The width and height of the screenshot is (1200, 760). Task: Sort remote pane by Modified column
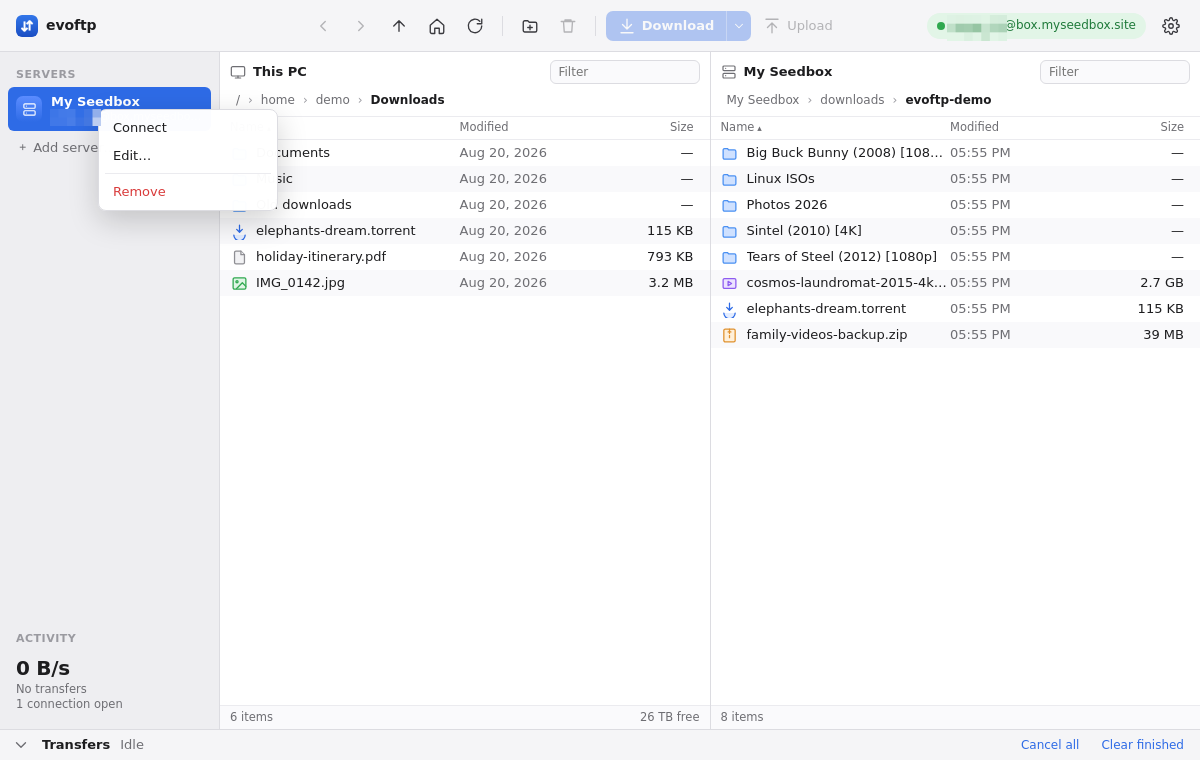tap(974, 127)
